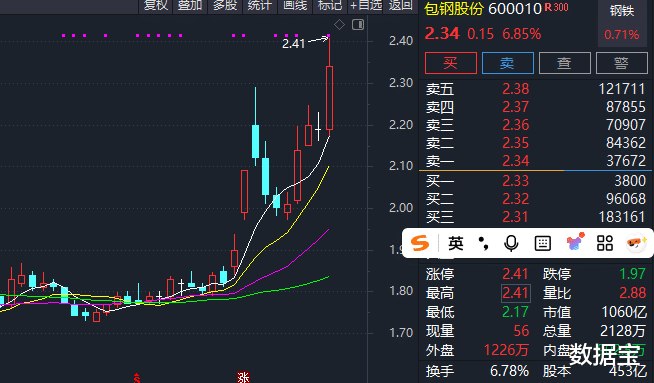This screenshot has height=383, width=654.
Task: Click the 查 query button
Action: (565, 63)
